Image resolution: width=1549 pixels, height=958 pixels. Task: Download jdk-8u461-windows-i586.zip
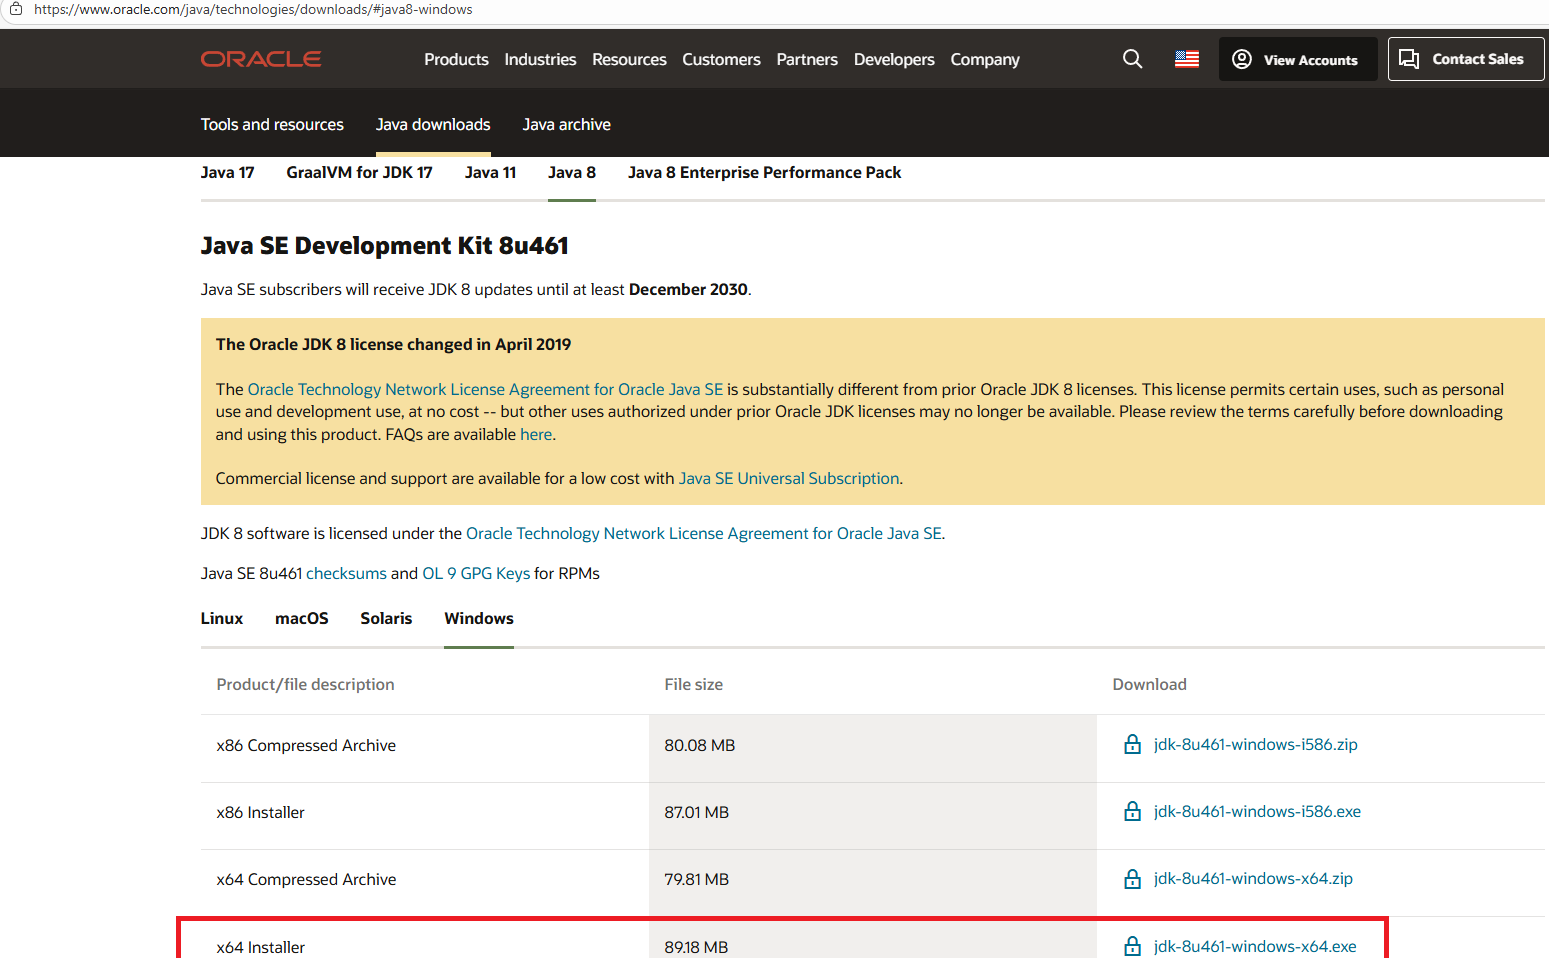click(1255, 744)
